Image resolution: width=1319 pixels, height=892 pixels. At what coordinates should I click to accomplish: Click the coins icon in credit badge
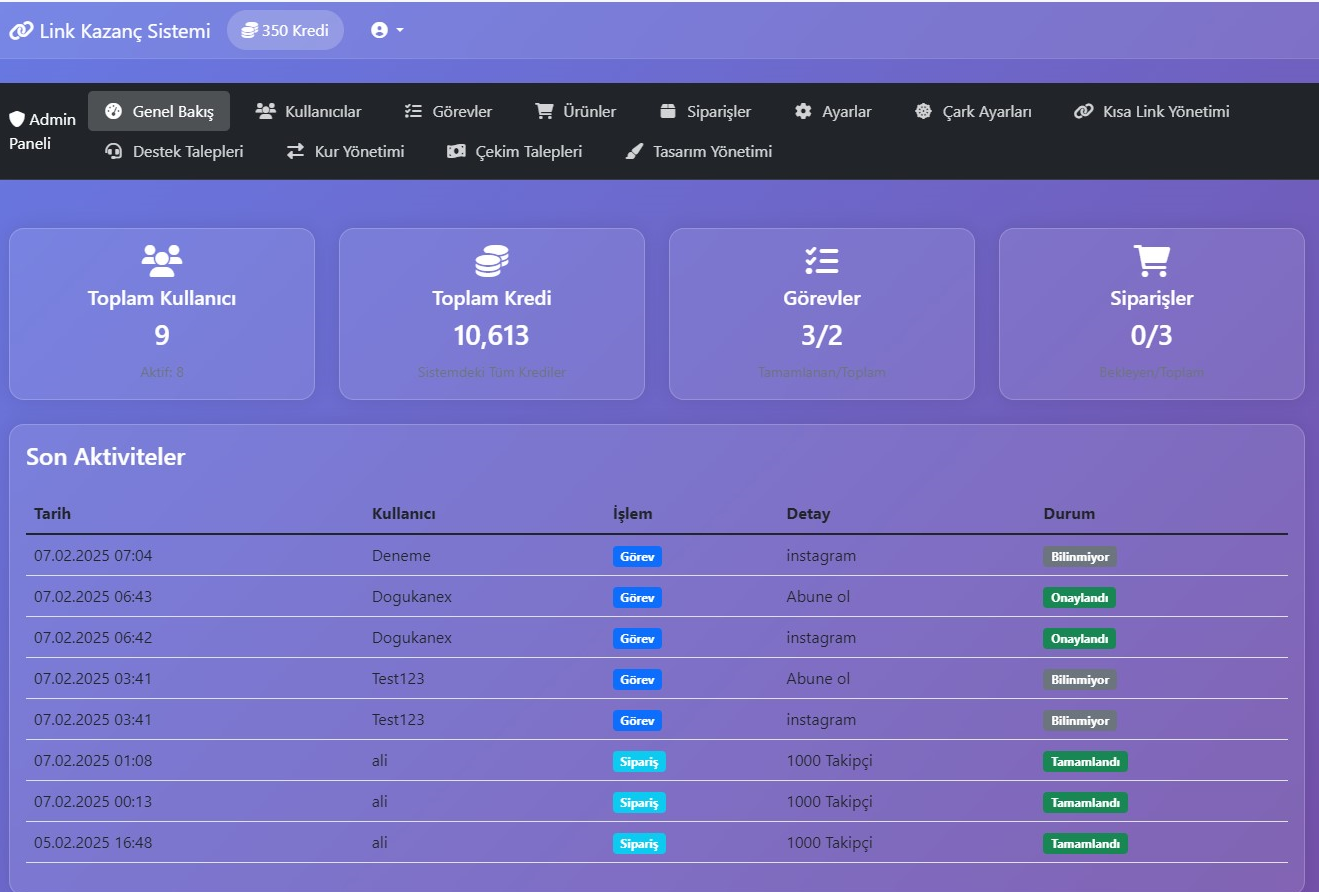coord(250,31)
